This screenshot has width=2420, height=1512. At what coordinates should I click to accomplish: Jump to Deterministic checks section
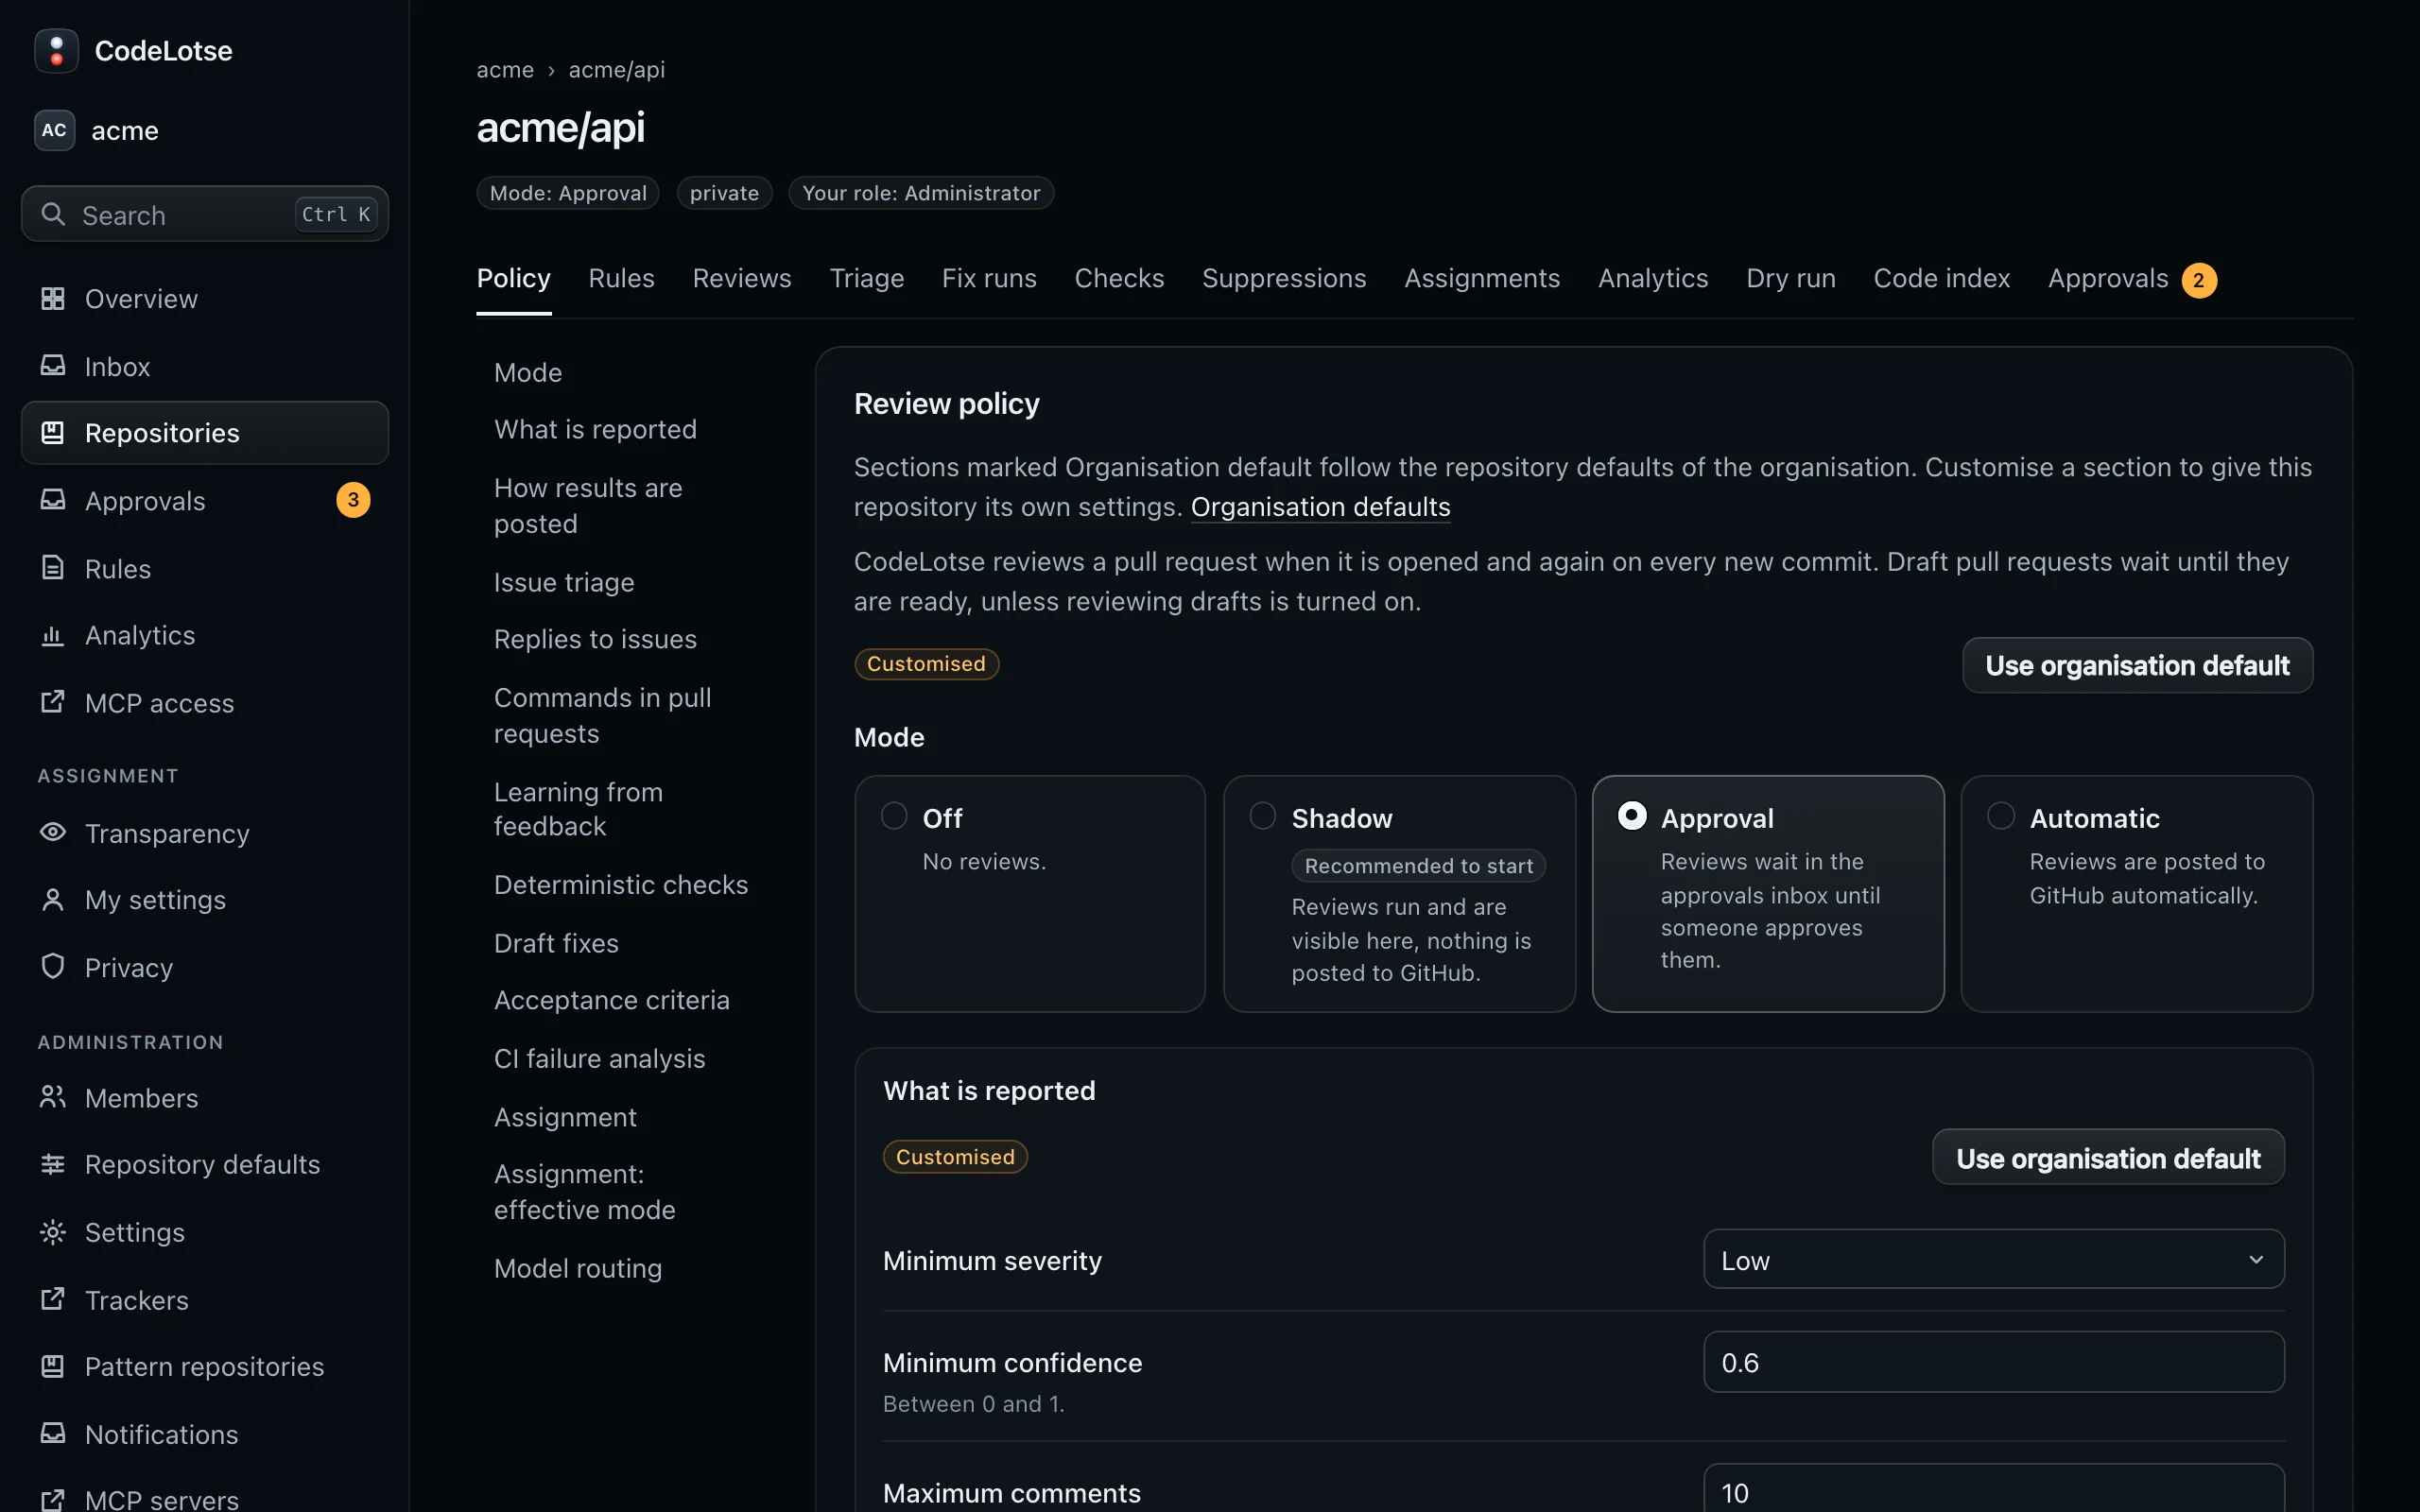[x=621, y=885]
